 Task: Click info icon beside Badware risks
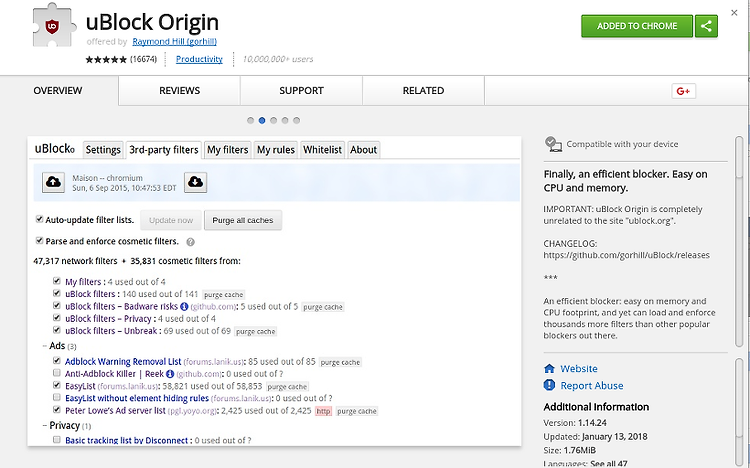(184, 306)
